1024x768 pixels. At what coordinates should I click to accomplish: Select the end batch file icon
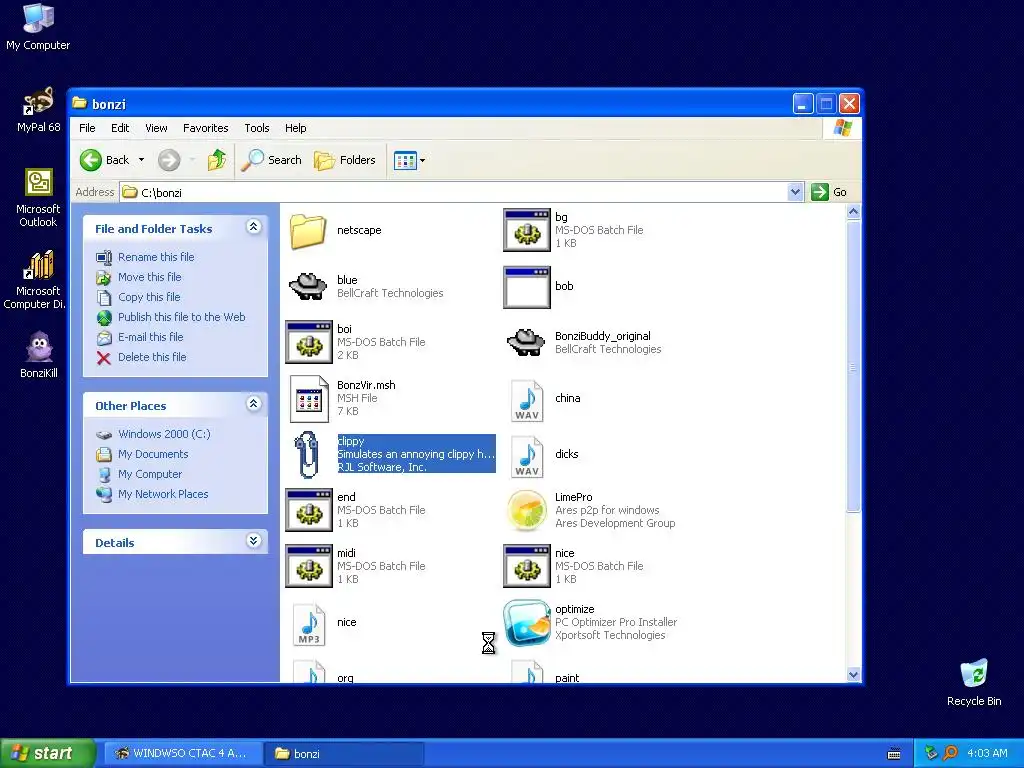309,510
